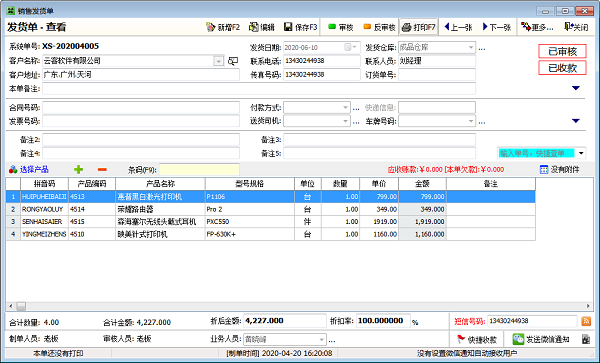Select row 森海塞尔无线头戴式耳机

point(271,222)
